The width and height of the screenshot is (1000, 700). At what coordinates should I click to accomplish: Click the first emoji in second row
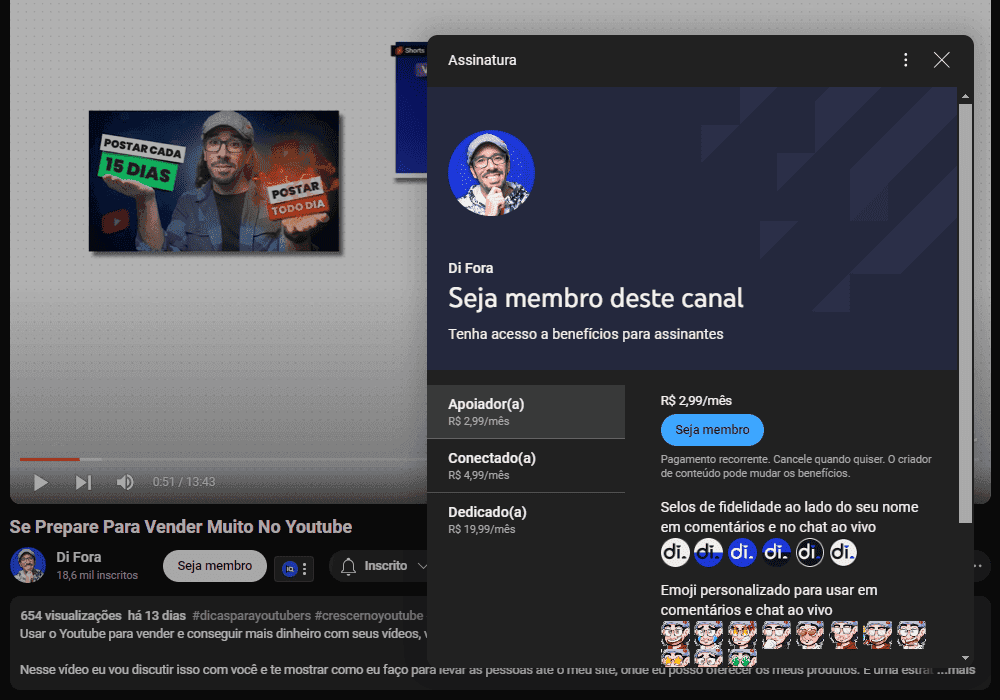675,658
